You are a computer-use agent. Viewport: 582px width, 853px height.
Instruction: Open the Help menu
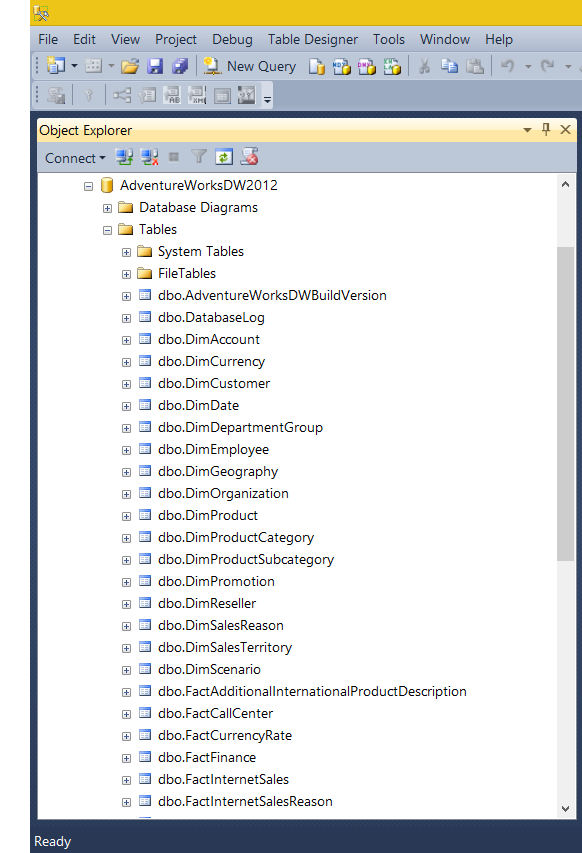pos(499,40)
